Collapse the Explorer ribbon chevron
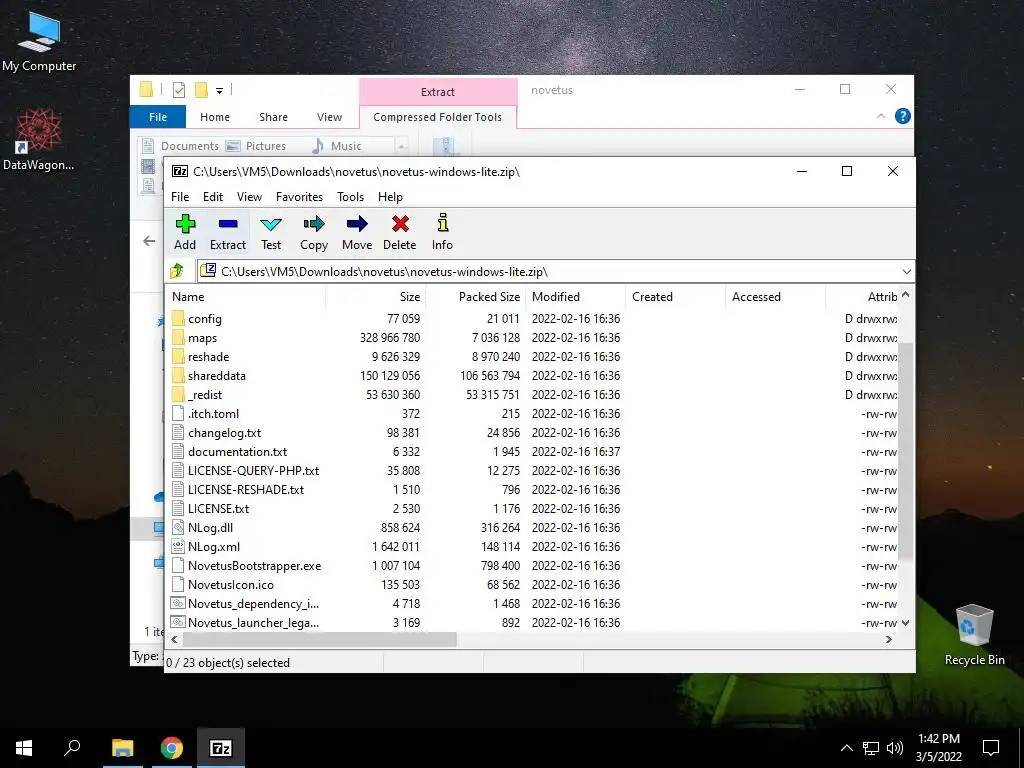This screenshot has height=768, width=1024. tap(881, 116)
